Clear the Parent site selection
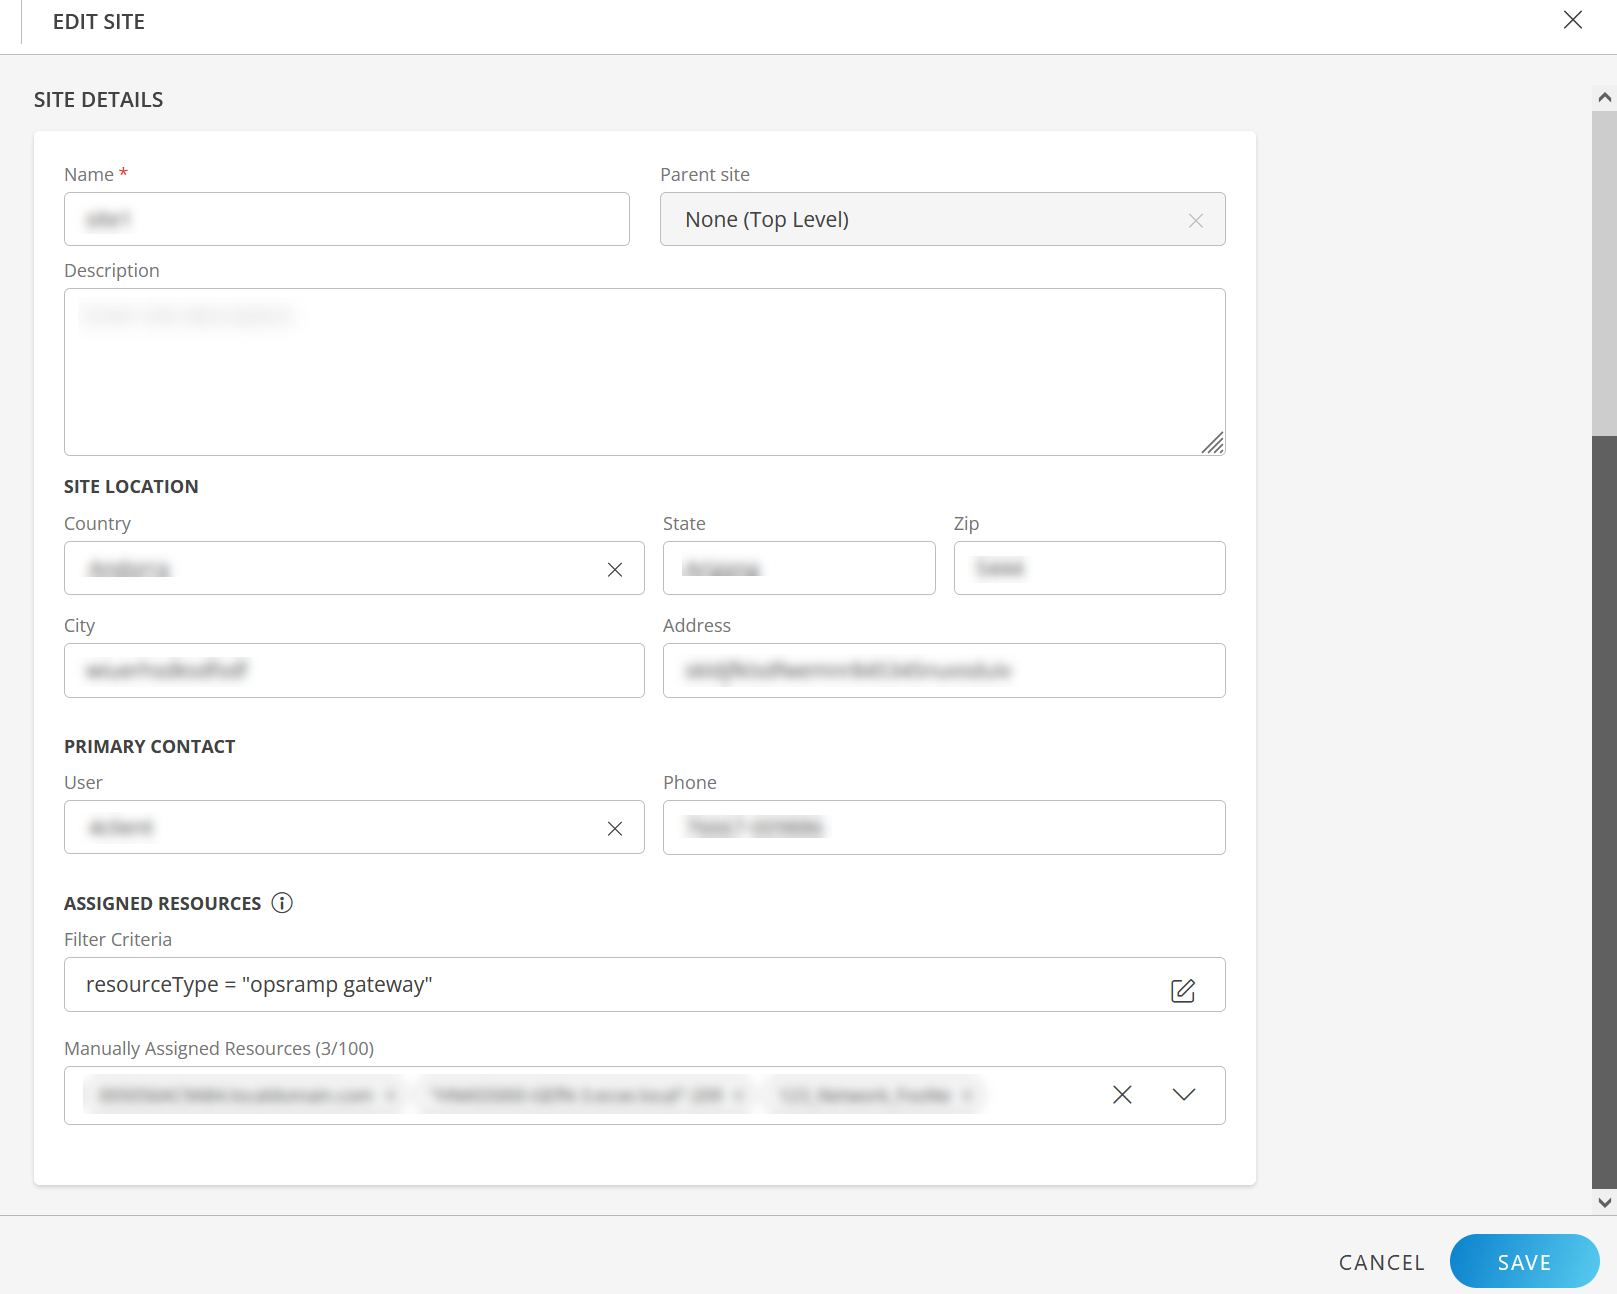The image size is (1617, 1294). pos(1195,220)
